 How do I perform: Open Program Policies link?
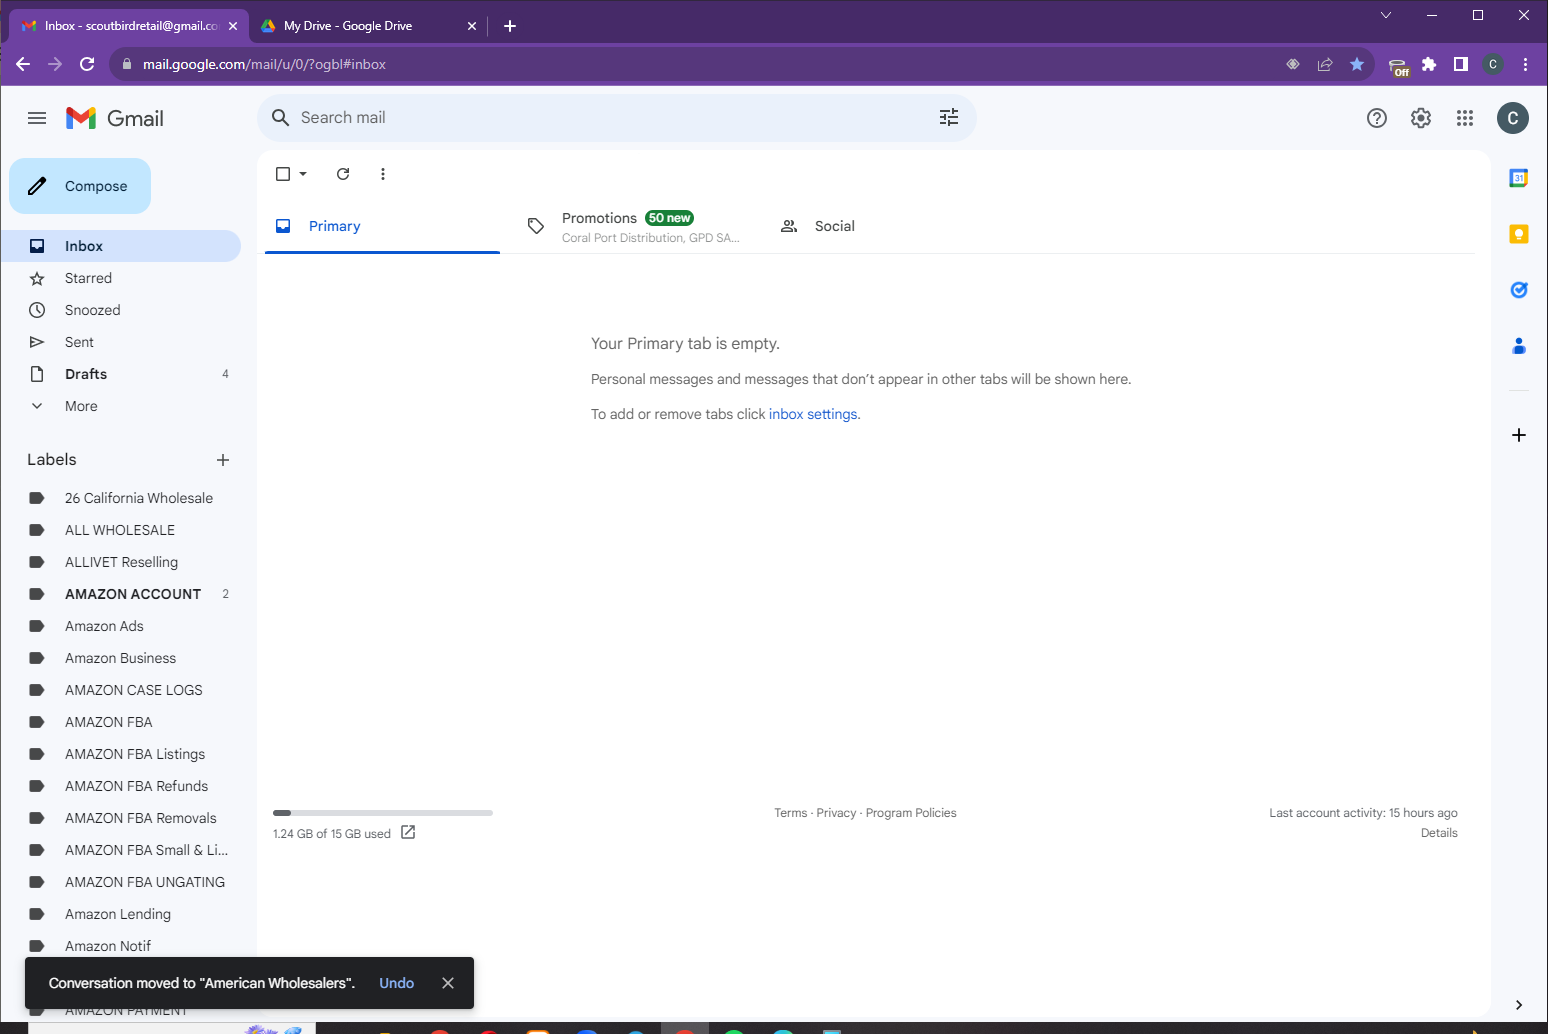coord(911,813)
